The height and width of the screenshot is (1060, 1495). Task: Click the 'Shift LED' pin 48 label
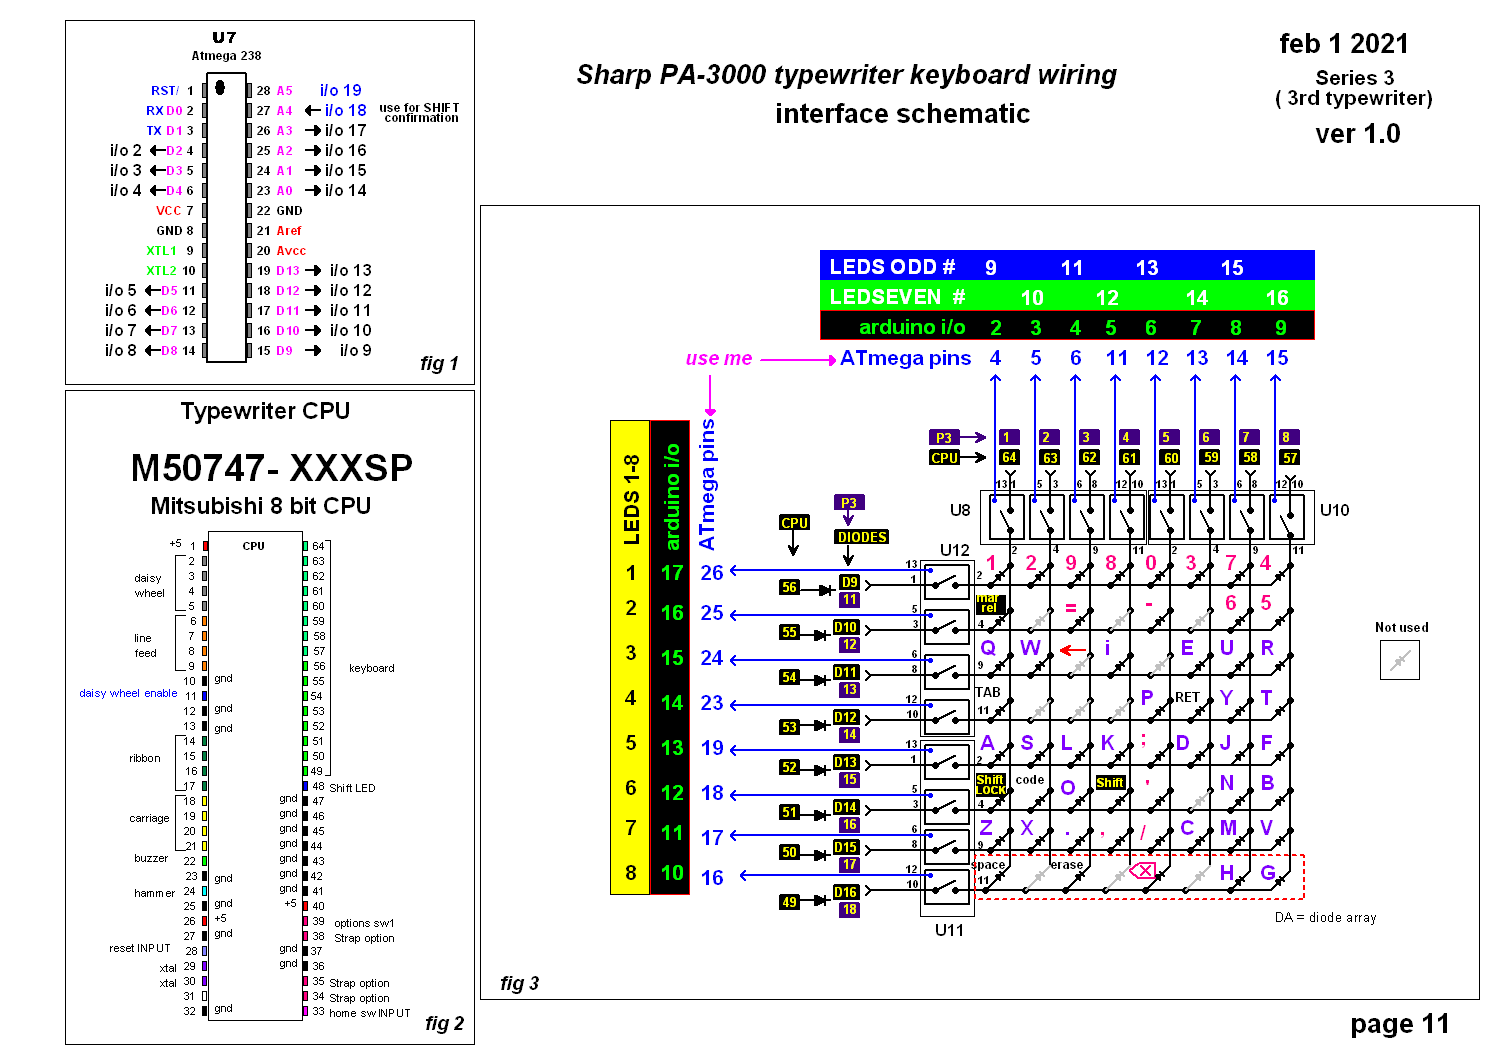click(x=352, y=788)
